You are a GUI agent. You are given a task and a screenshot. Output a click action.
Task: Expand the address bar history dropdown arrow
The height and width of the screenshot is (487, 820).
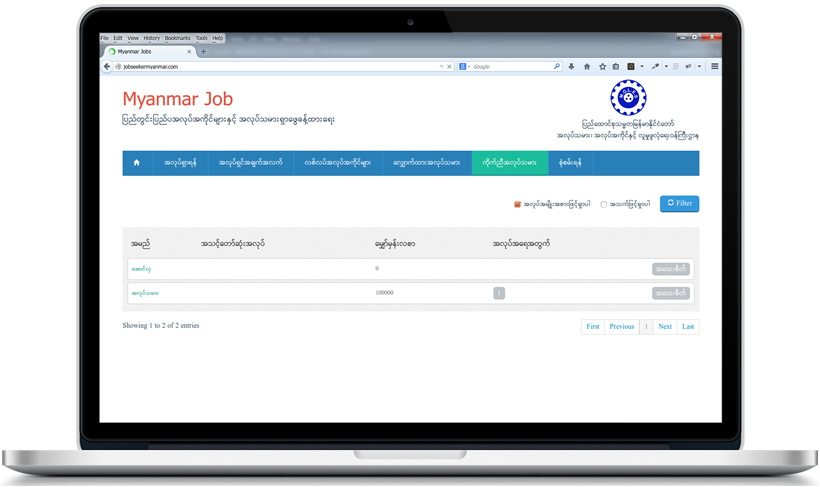click(x=441, y=66)
